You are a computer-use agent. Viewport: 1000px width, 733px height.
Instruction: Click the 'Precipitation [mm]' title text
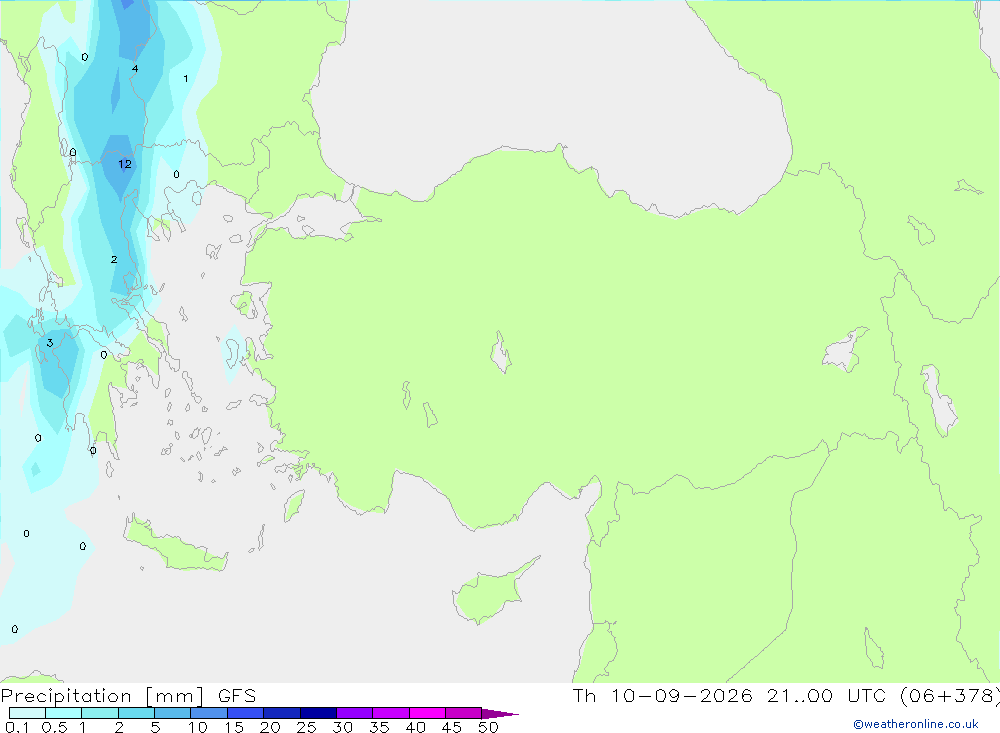point(102,696)
